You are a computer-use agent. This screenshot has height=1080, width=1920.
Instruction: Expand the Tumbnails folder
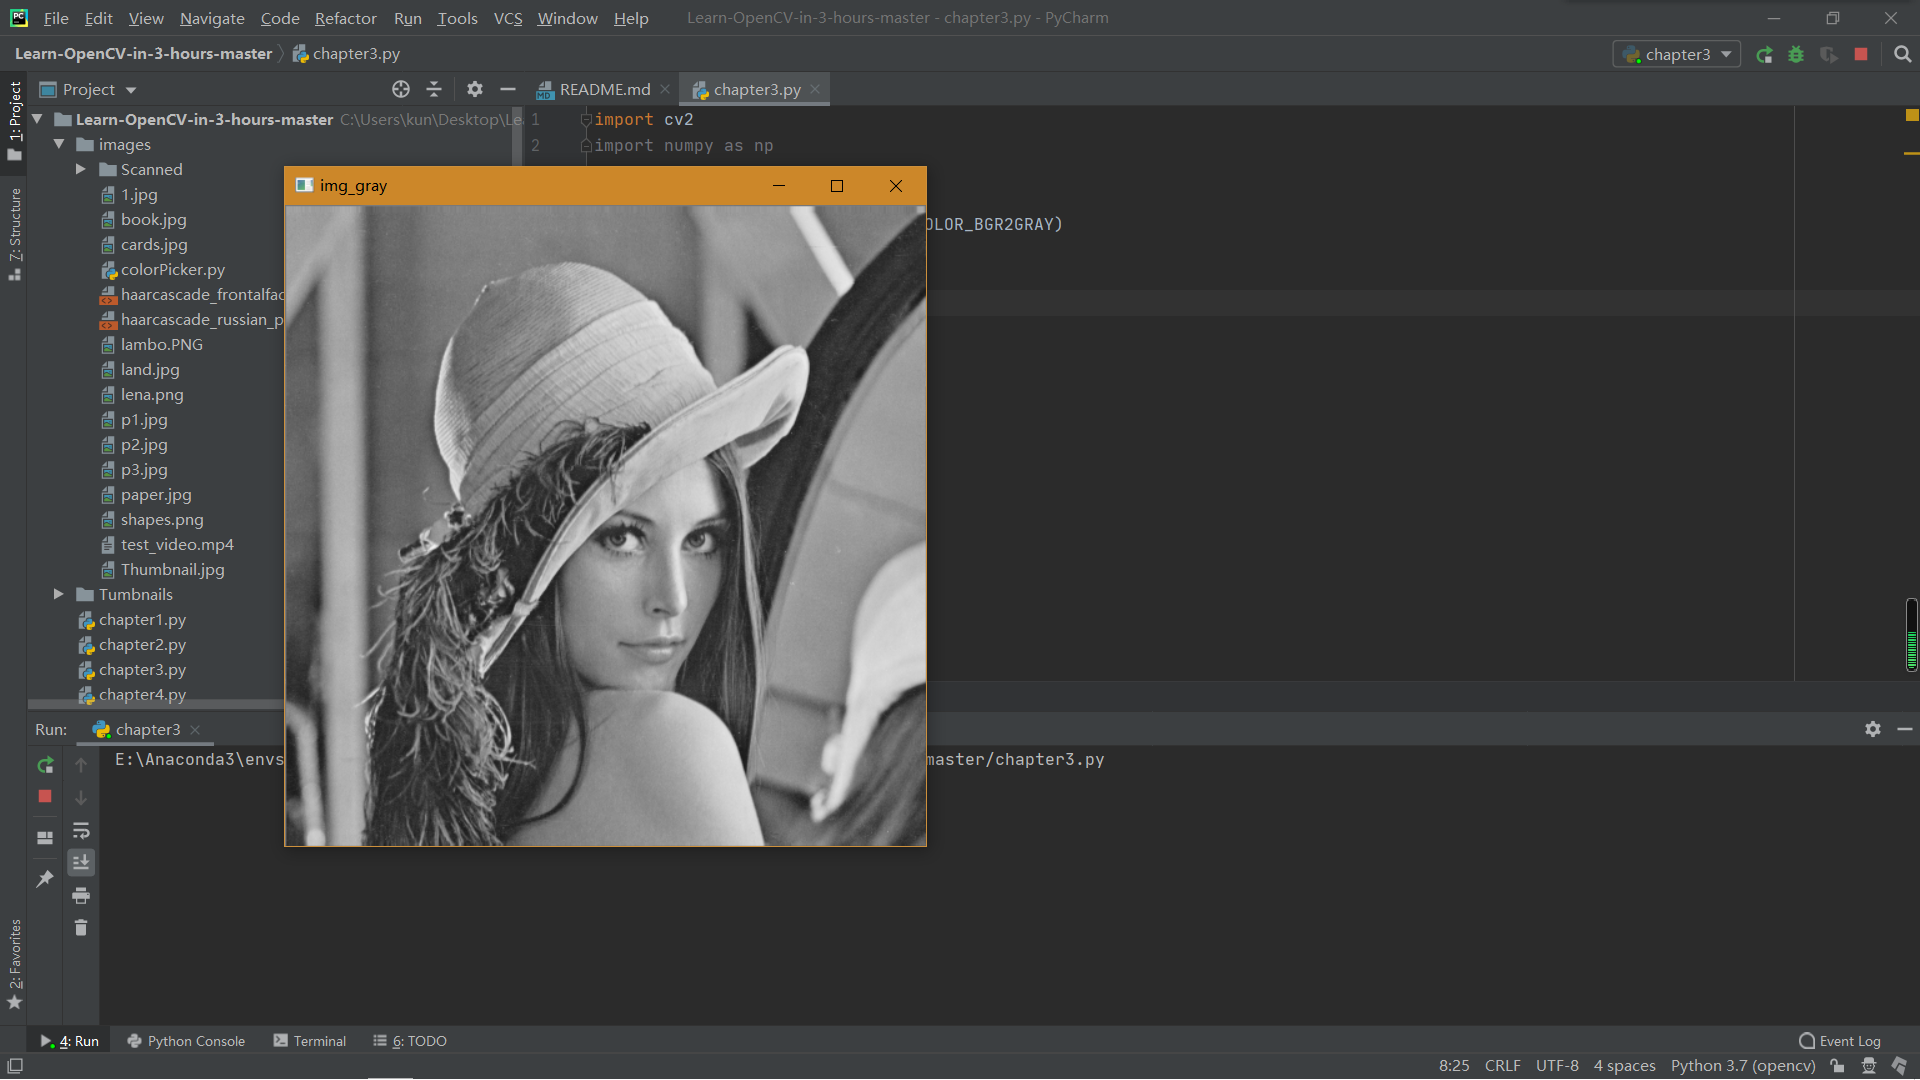click(58, 594)
